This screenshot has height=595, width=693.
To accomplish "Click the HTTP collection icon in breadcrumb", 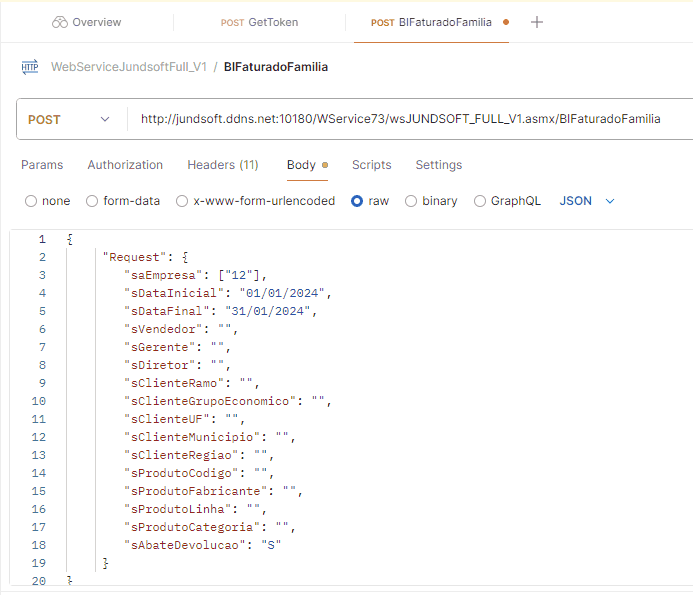I will coord(30,67).
